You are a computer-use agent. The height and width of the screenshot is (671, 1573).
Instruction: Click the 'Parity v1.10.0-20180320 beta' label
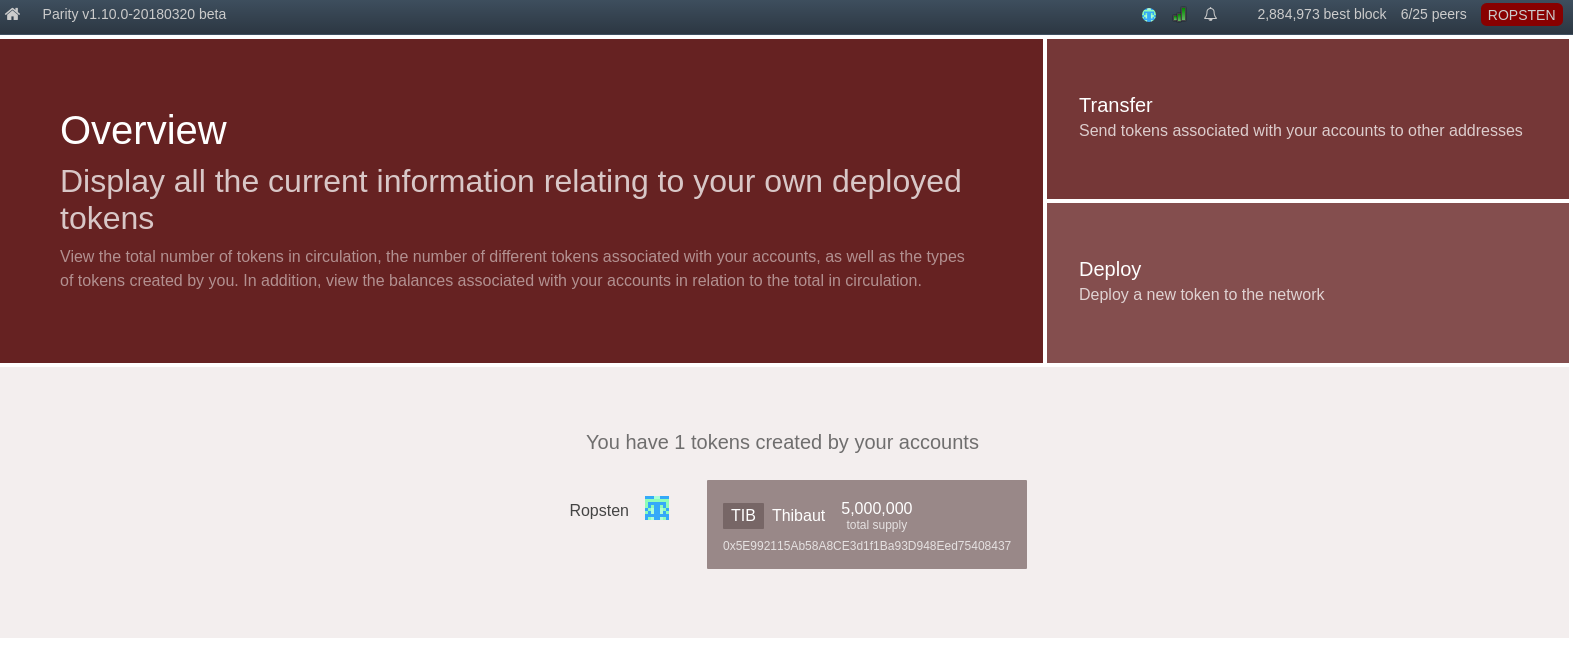[x=134, y=14]
